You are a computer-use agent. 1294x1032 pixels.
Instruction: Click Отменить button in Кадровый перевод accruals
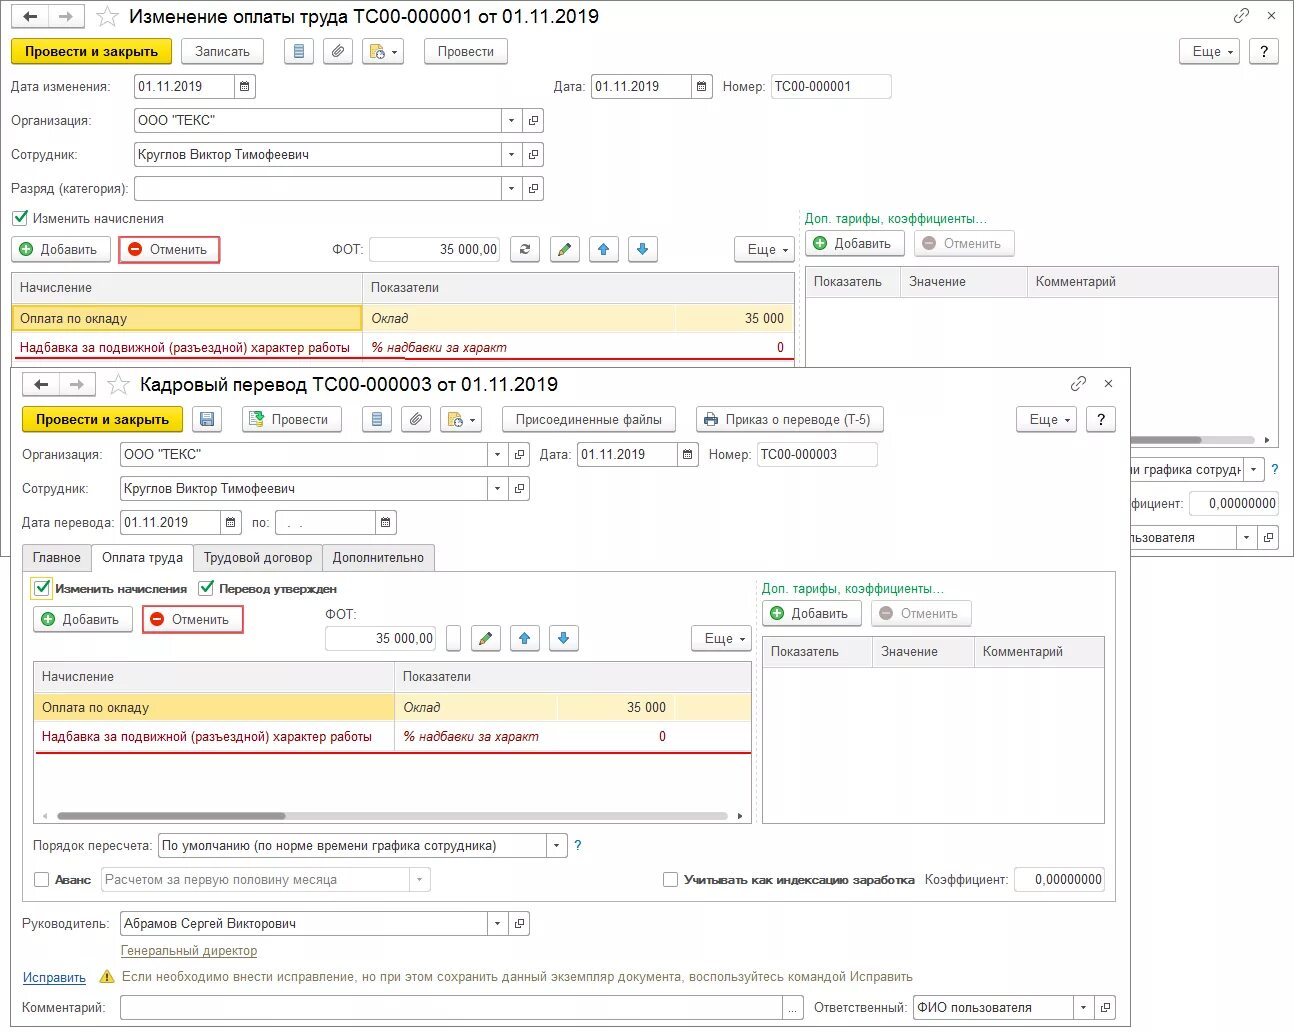click(x=192, y=619)
